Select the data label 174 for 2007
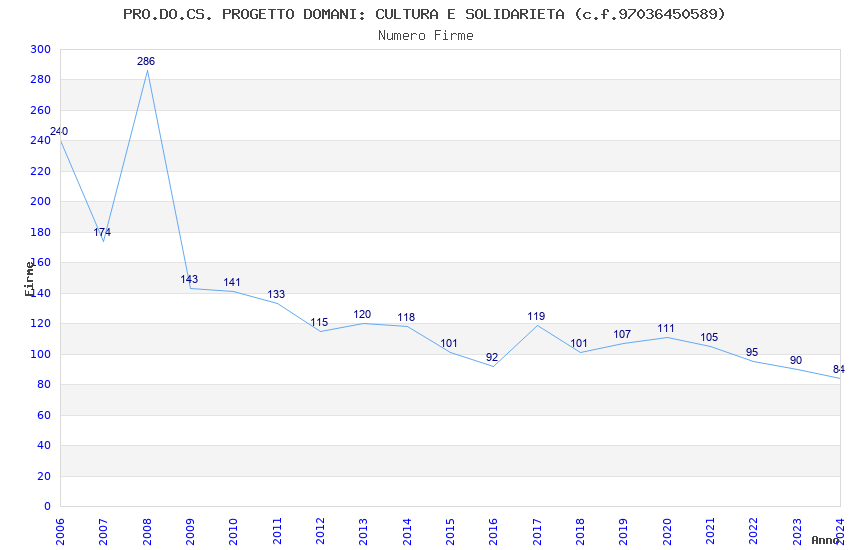The image size is (850, 550). click(102, 232)
